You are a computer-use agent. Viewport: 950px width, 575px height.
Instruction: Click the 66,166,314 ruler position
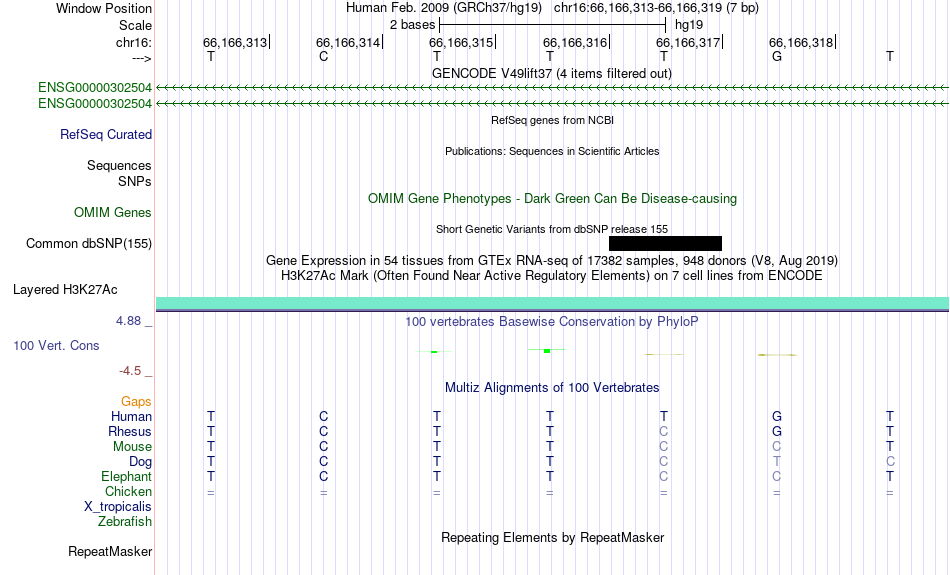[x=350, y=42]
